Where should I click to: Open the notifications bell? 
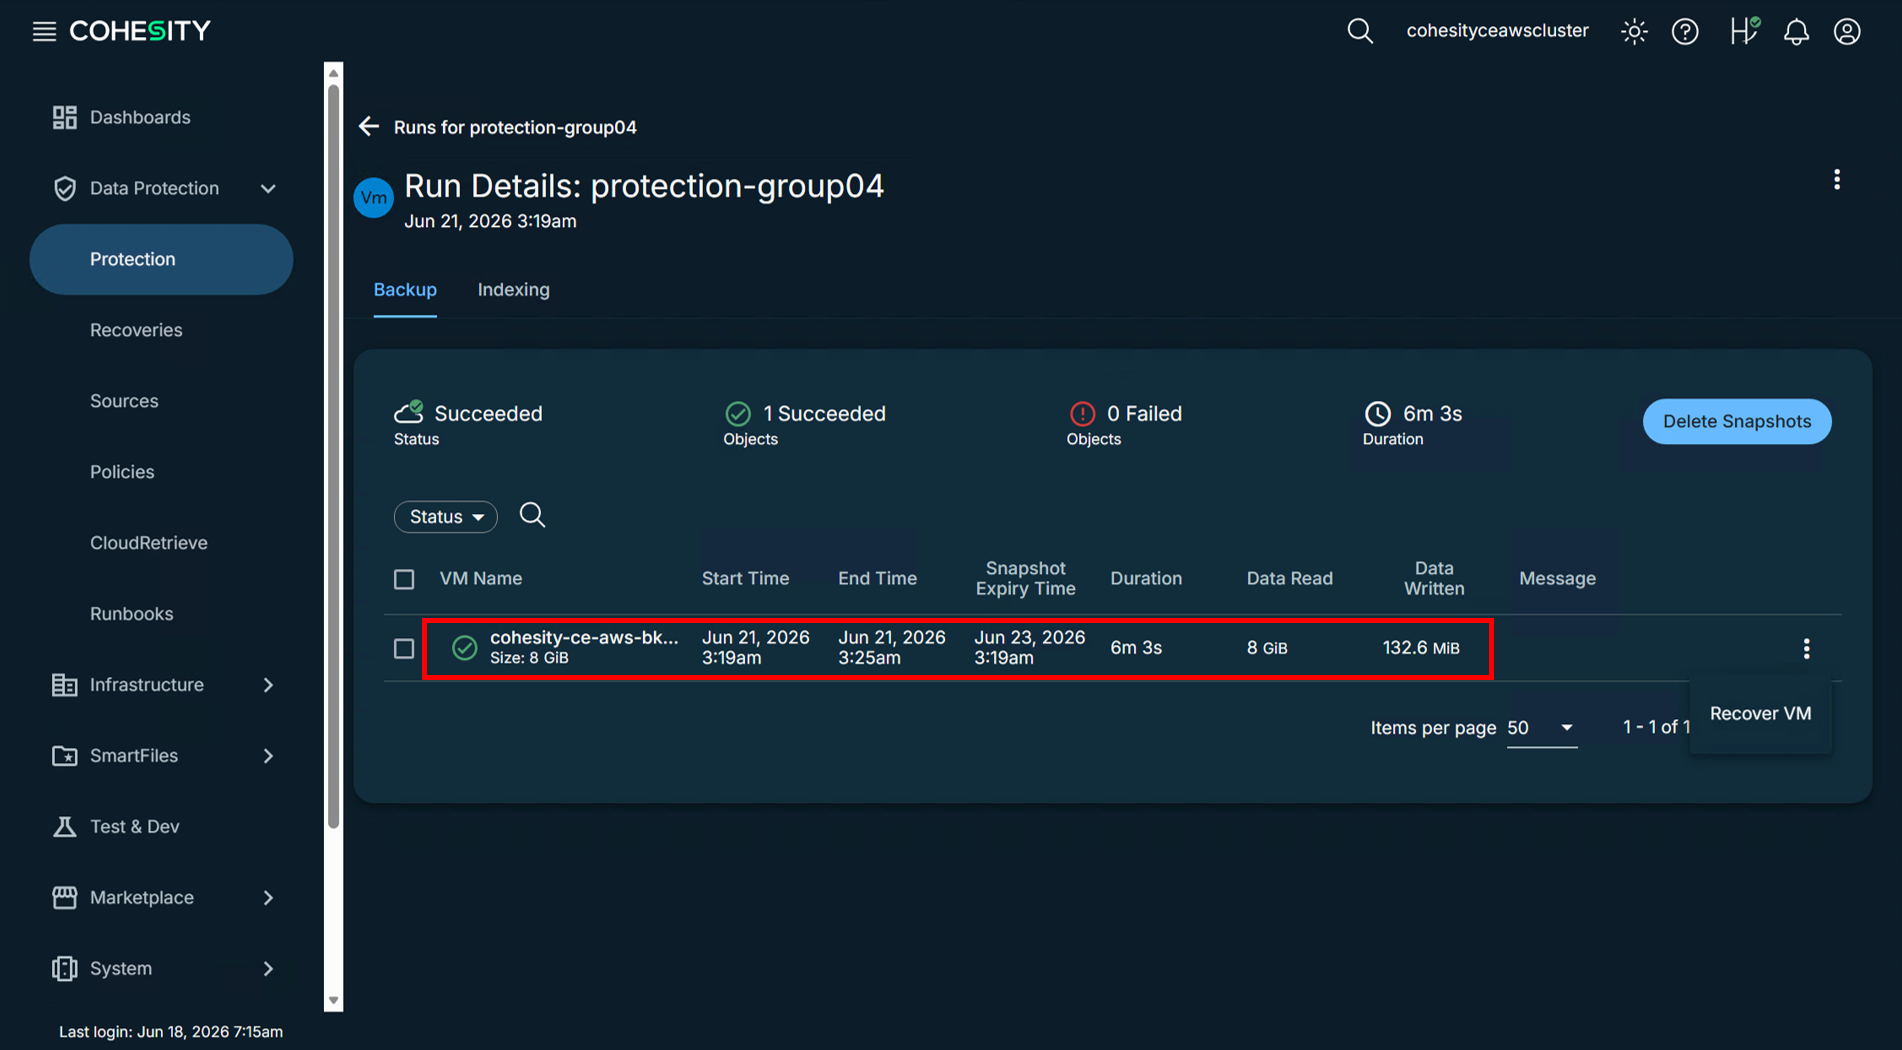coord(1796,31)
